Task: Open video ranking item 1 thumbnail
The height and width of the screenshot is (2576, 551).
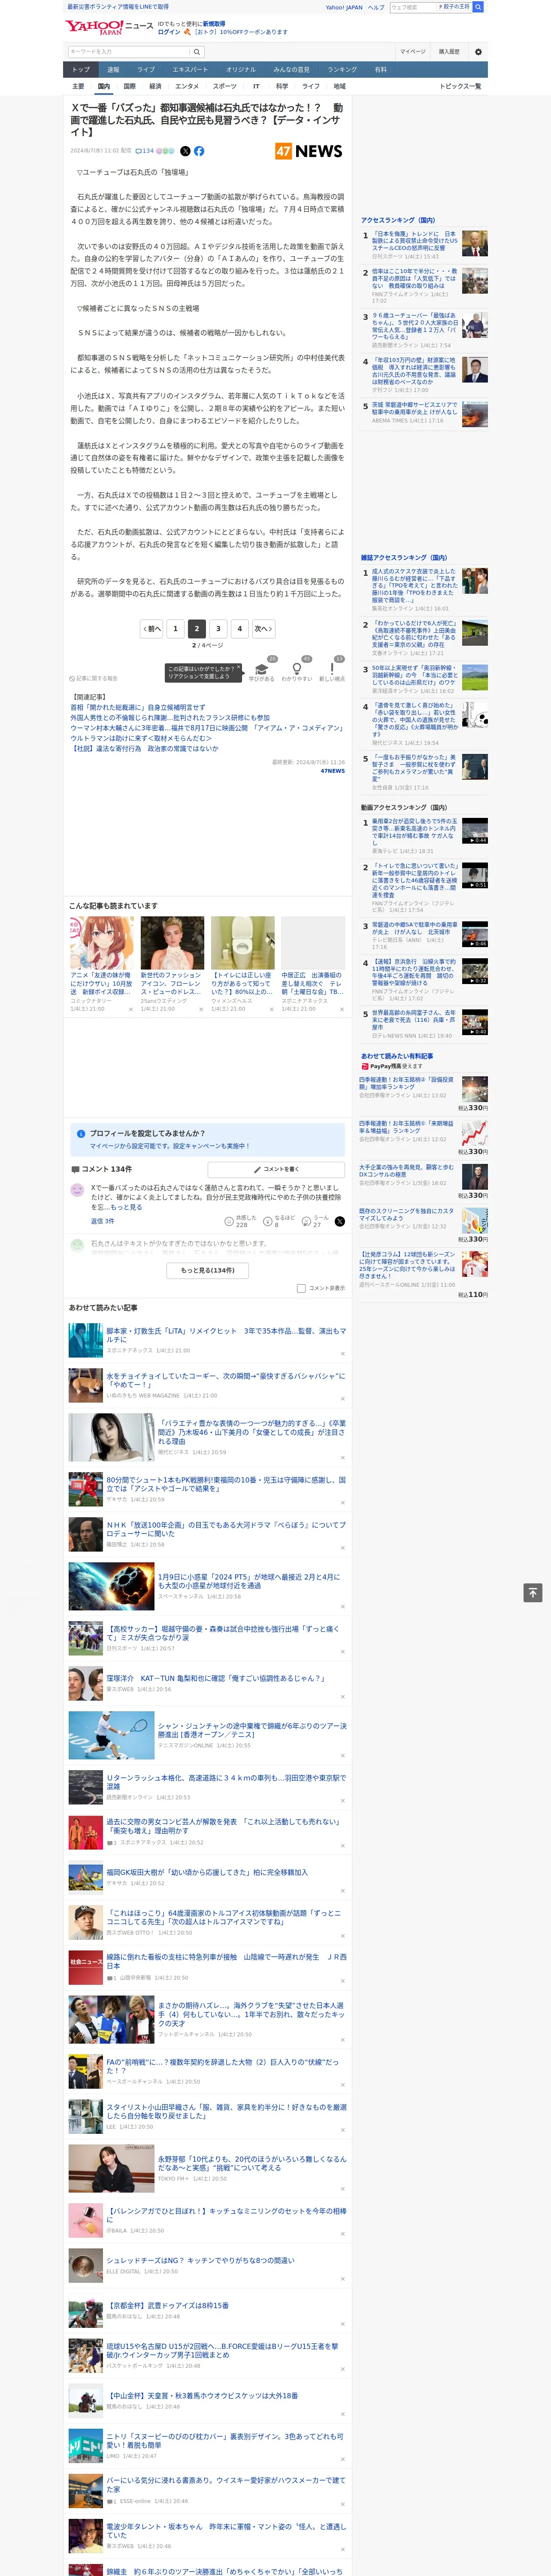Action: (x=475, y=831)
